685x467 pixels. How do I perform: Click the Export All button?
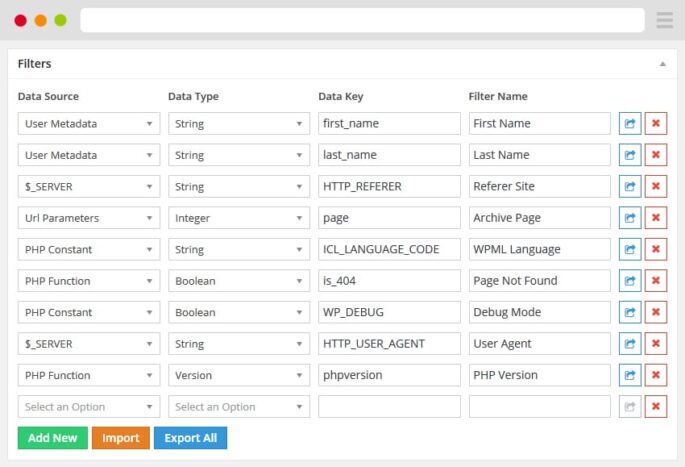point(190,438)
